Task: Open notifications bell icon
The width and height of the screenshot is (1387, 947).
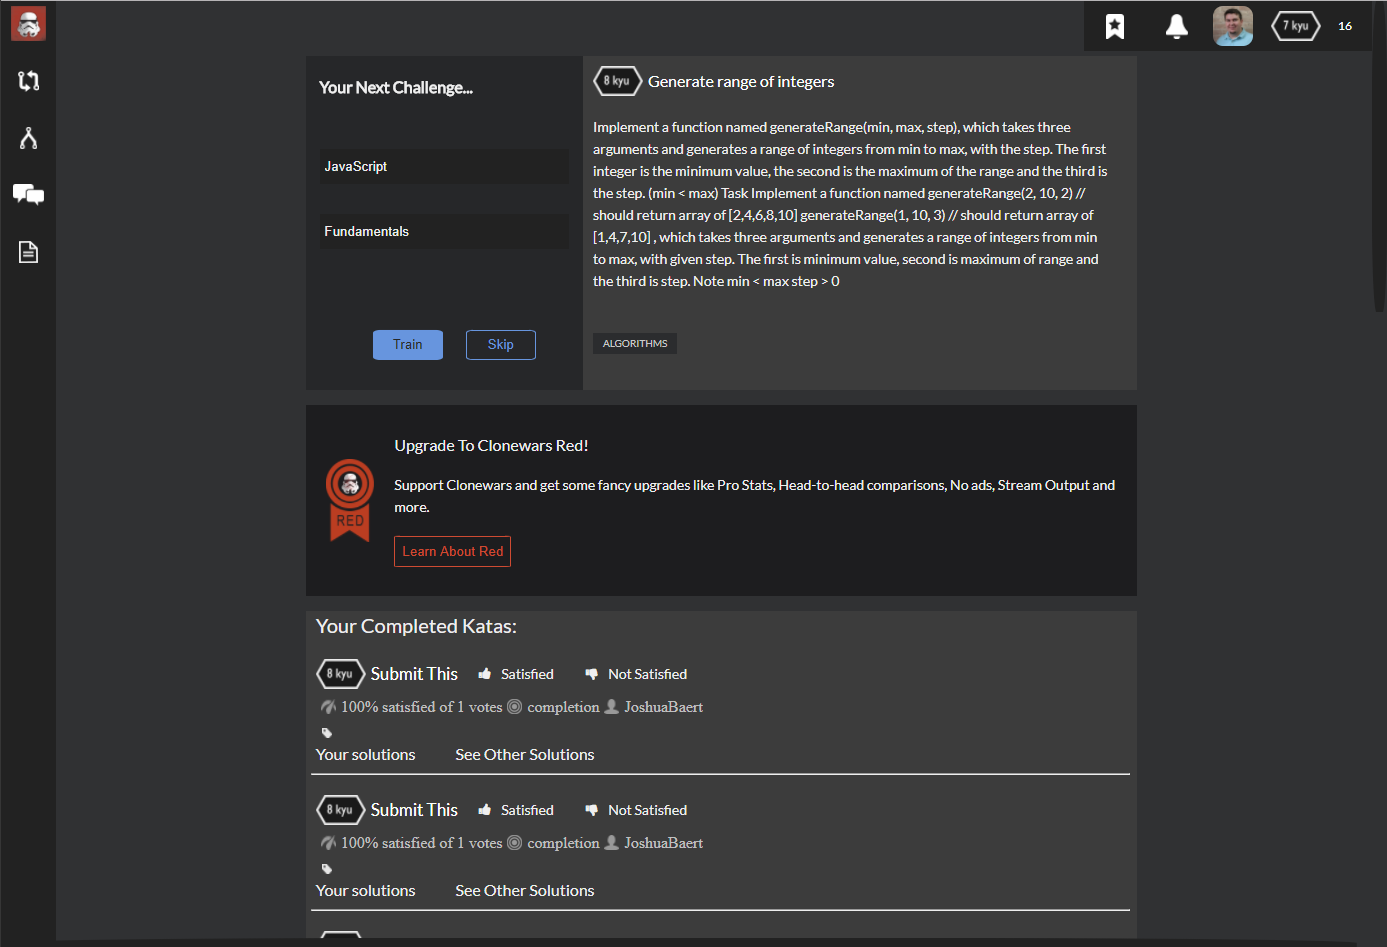Action: (x=1176, y=27)
